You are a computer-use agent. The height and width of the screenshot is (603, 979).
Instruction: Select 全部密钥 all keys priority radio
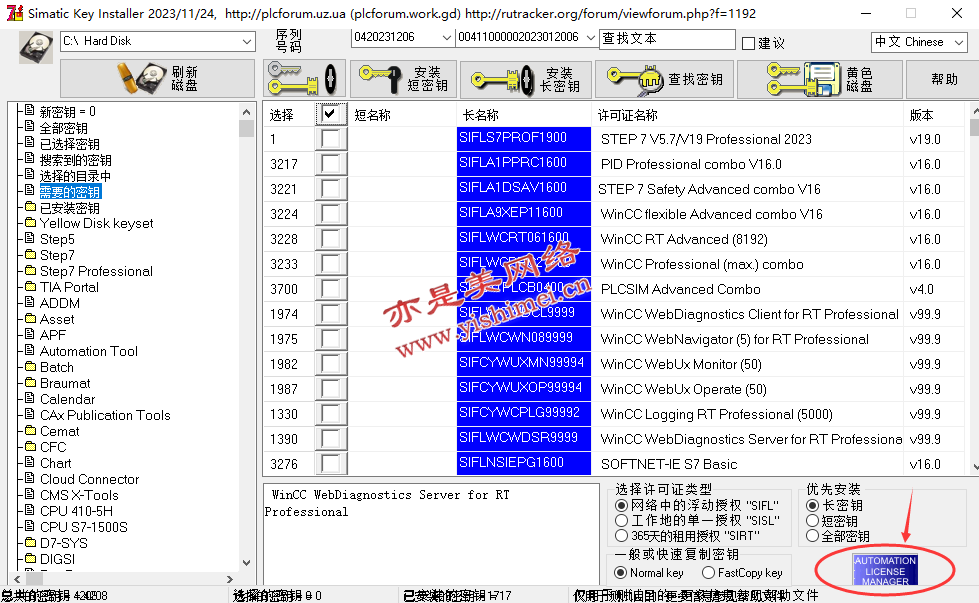tap(812, 536)
